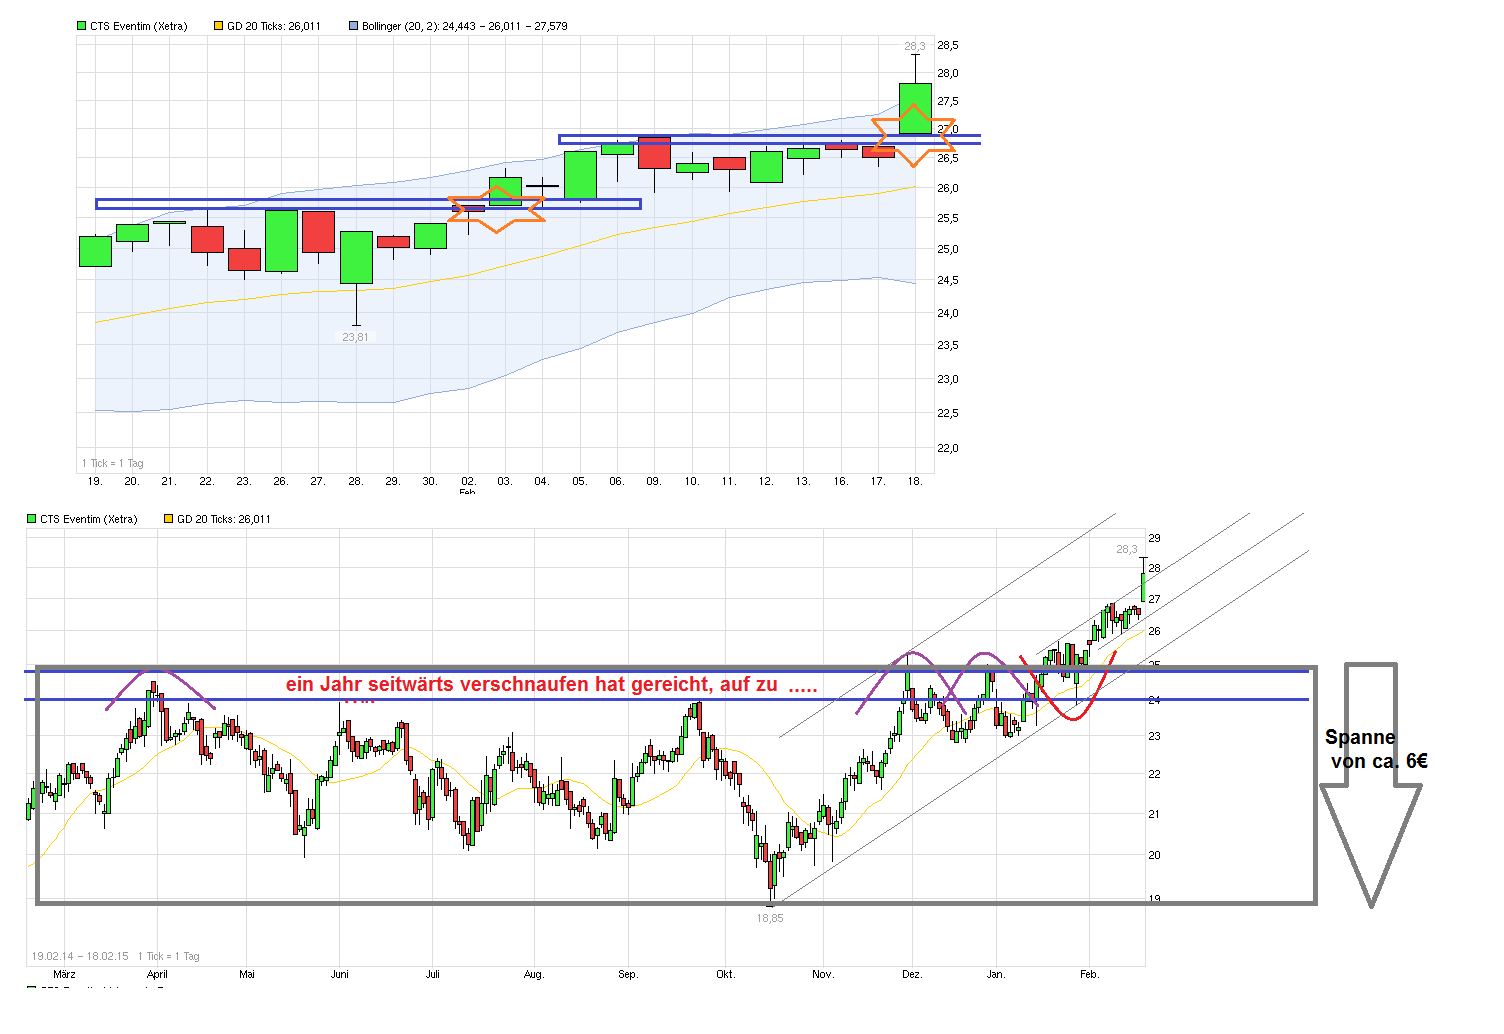Screen dimensions: 1504x1034
Task: Select the März month label on lower chart
Action: point(64,973)
